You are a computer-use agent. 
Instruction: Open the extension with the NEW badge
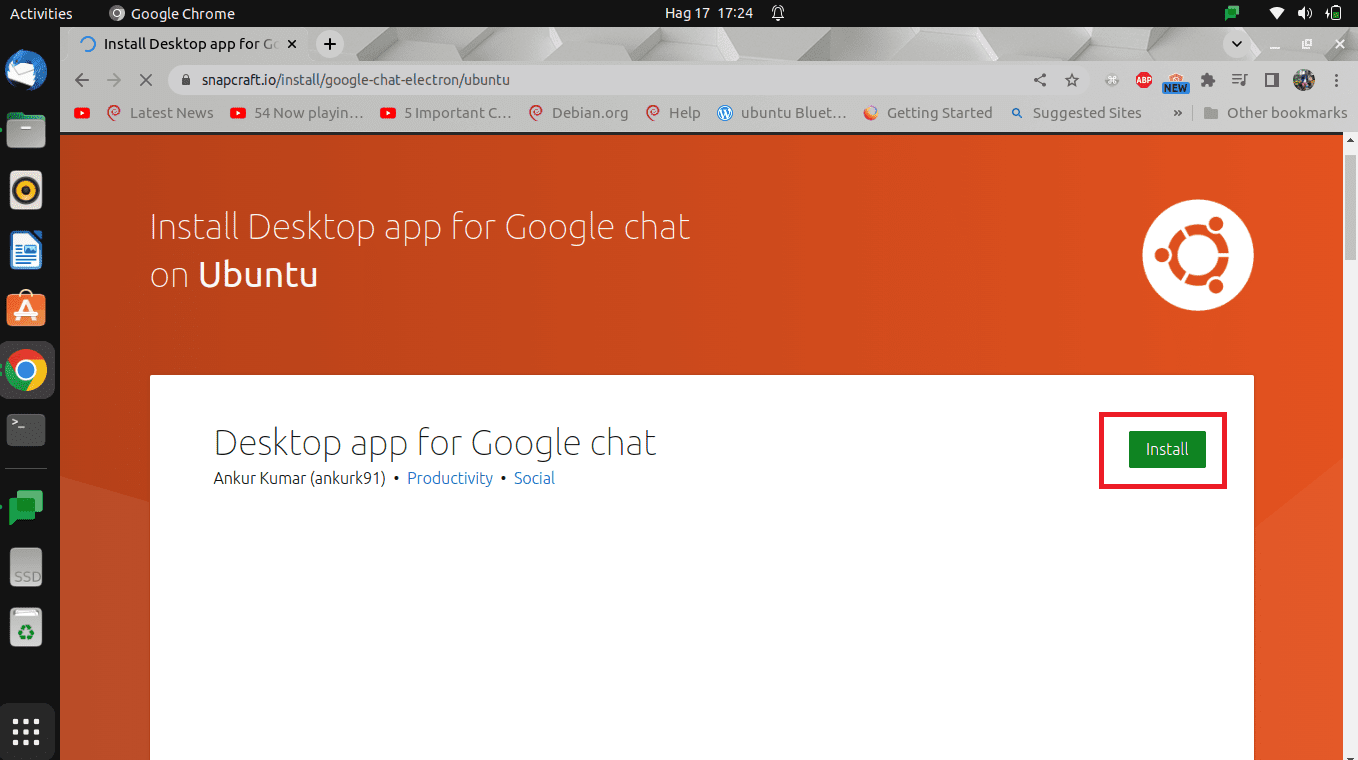coord(1176,82)
